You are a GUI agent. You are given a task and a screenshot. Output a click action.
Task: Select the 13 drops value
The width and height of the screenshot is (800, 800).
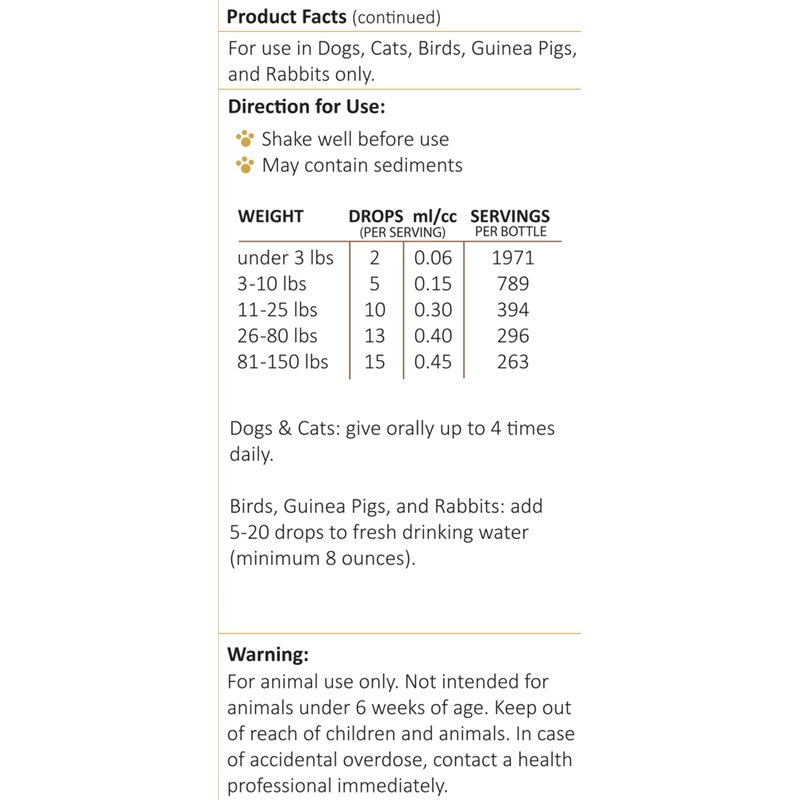tap(374, 336)
